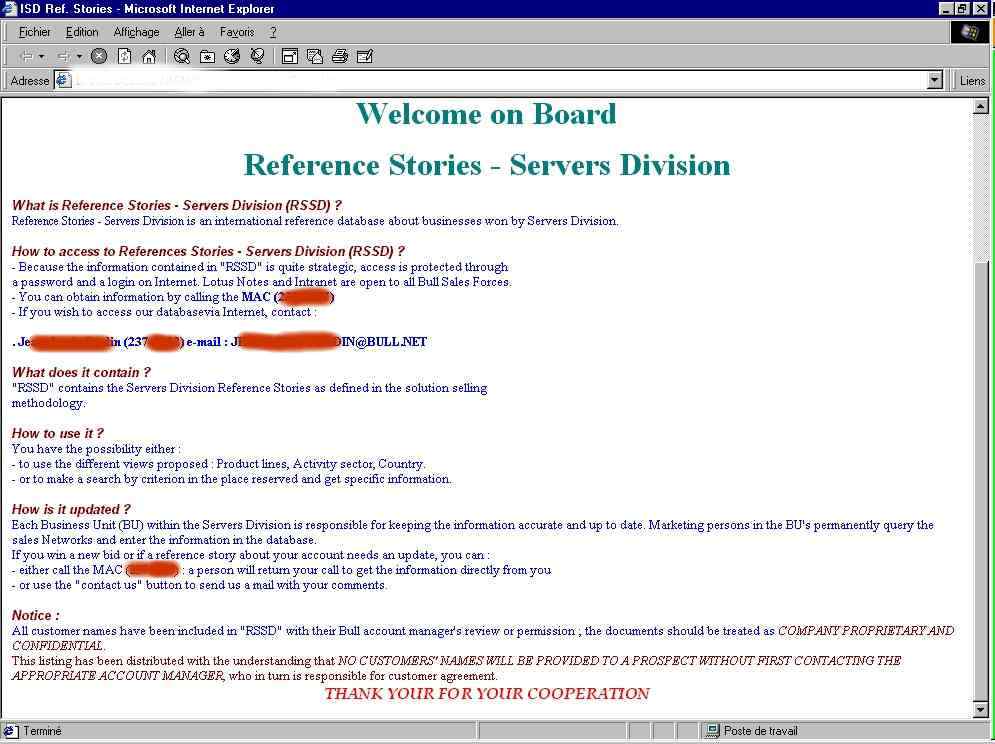Open the Mail toolbar button

[315, 56]
